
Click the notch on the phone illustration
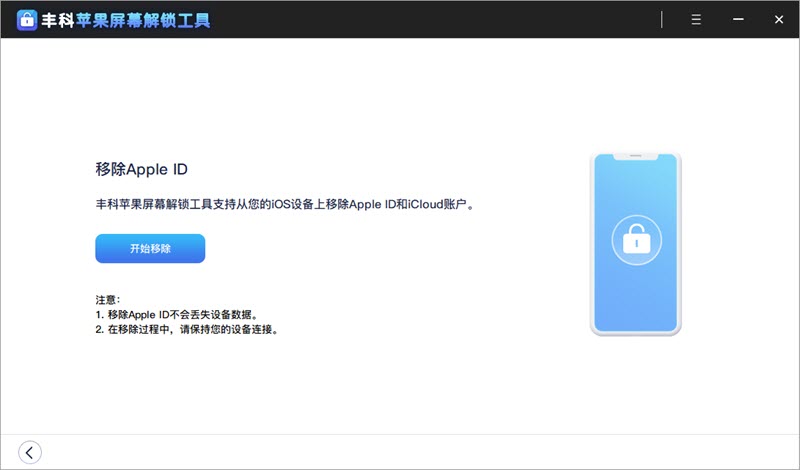(x=635, y=157)
